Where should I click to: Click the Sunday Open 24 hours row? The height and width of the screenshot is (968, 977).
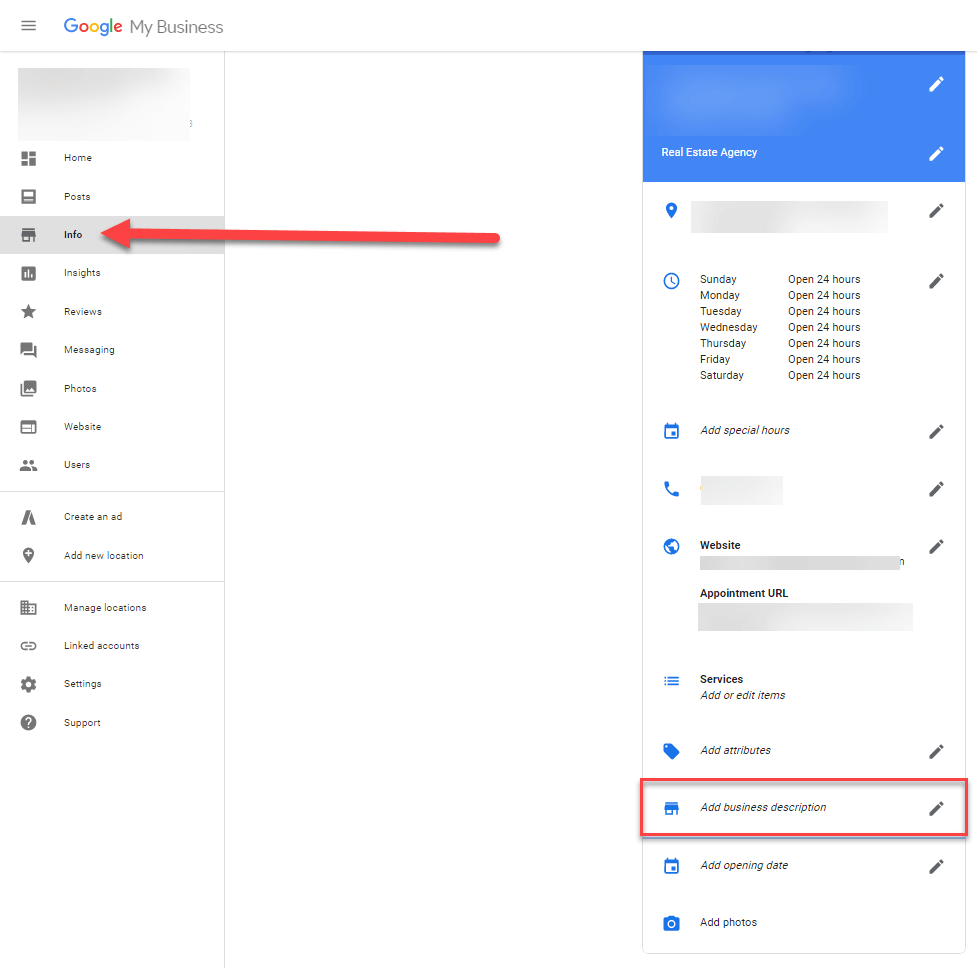click(779, 279)
